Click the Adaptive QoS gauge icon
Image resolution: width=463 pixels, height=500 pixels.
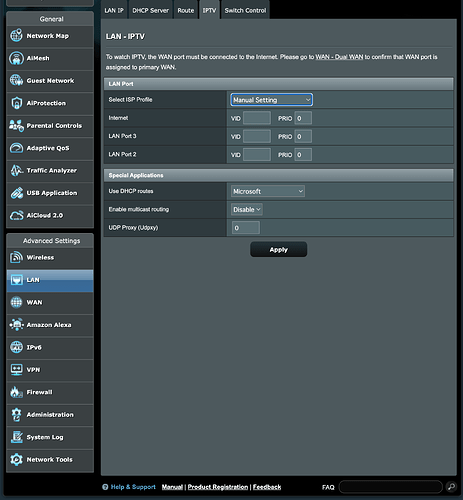coord(16,148)
